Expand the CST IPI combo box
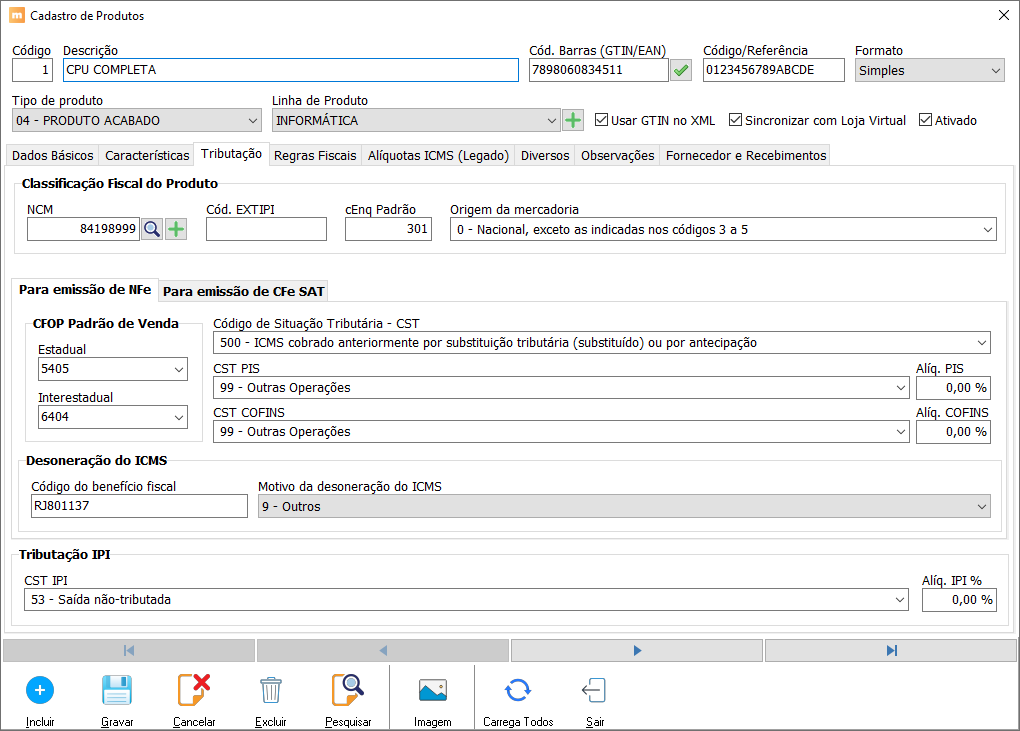Viewport: 1020px width, 731px height. point(898,600)
